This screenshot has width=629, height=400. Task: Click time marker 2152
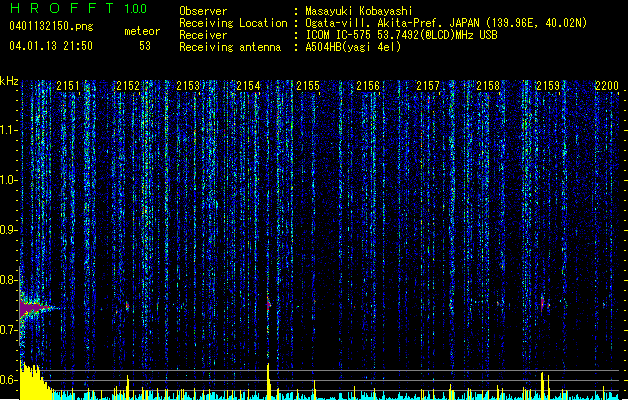coord(128,86)
